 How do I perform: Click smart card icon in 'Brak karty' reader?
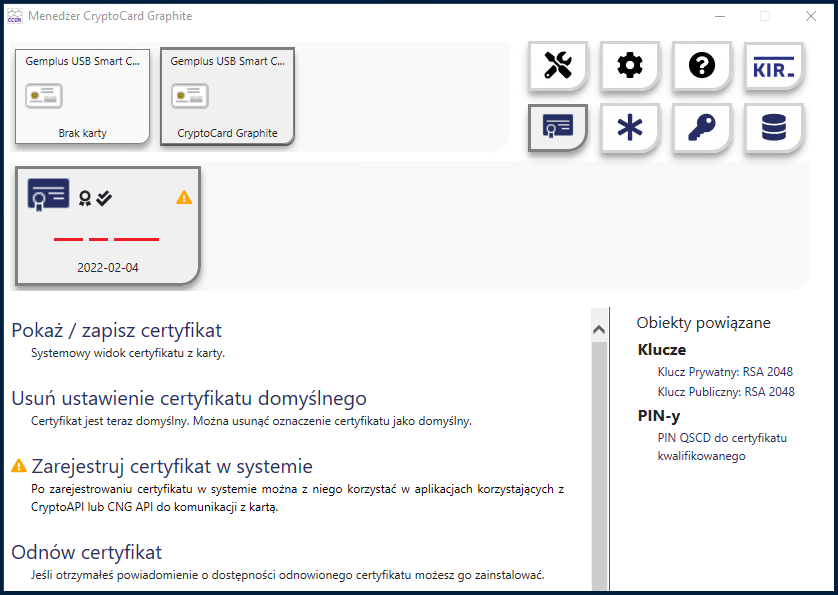coord(44,96)
